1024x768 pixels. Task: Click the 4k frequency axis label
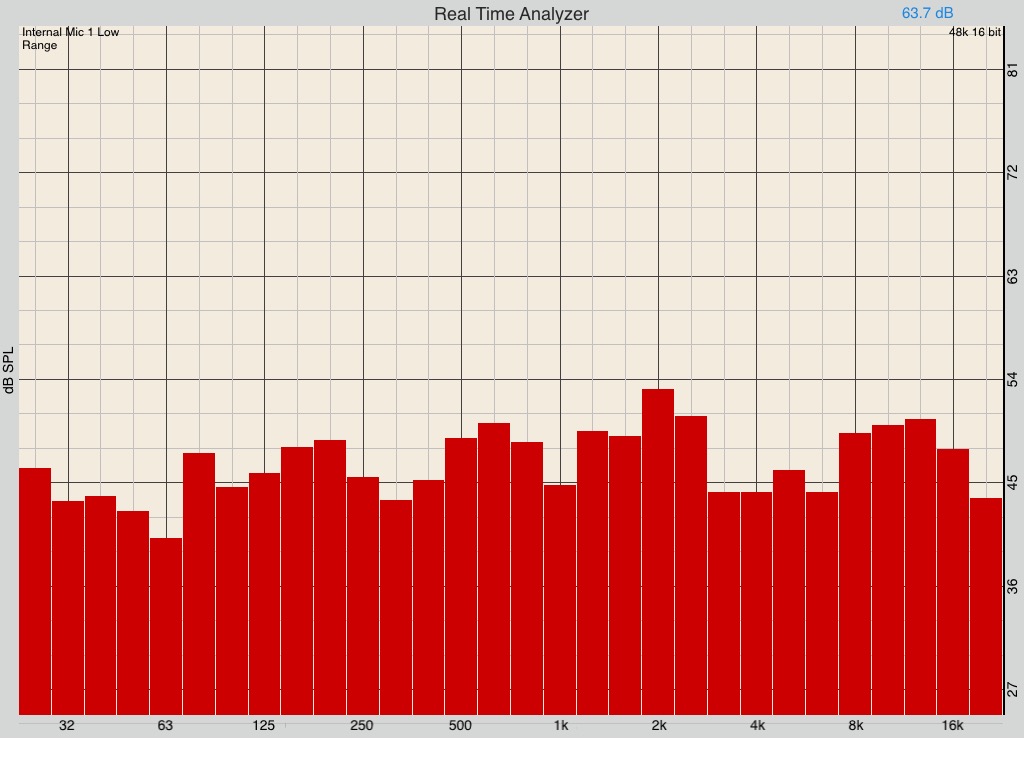pyautogui.click(x=757, y=726)
